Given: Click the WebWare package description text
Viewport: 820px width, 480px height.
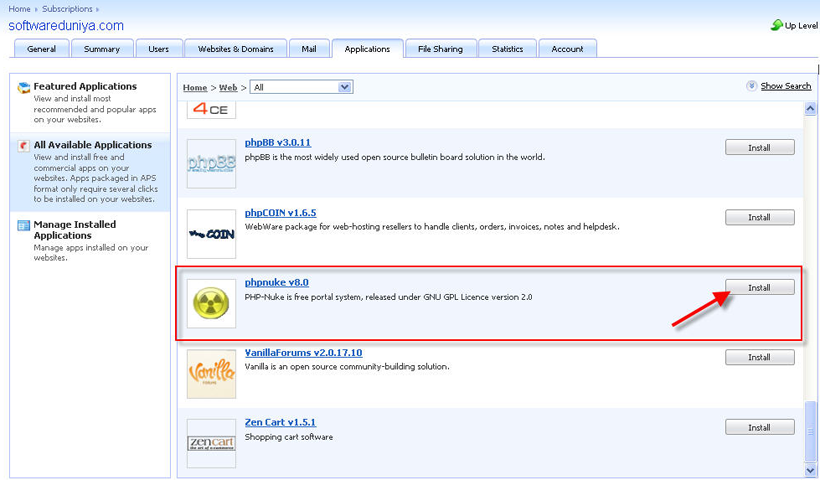Looking at the screenshot, I should 432,226.
